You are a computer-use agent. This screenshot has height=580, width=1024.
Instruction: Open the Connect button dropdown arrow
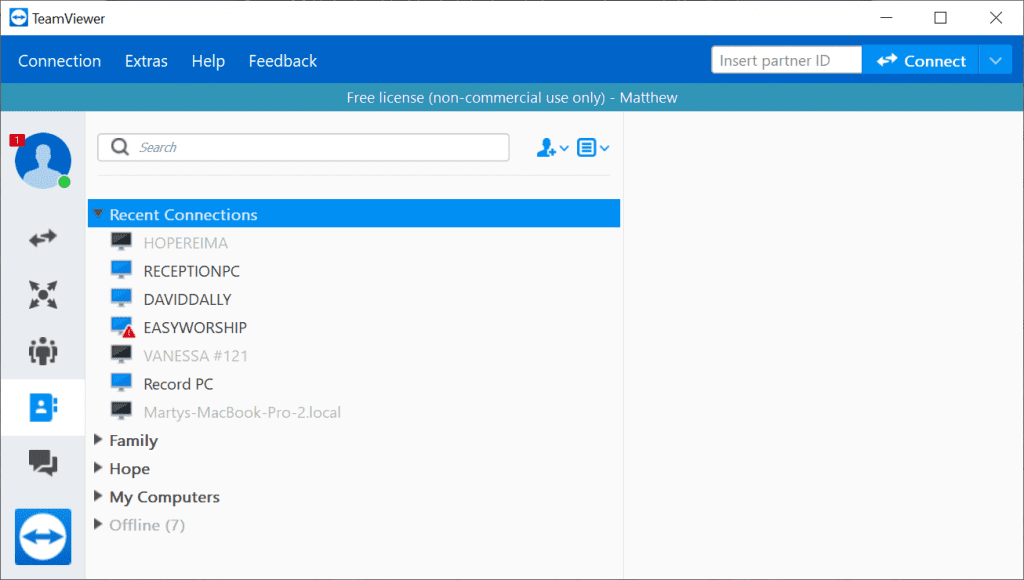tap(995, 61)
